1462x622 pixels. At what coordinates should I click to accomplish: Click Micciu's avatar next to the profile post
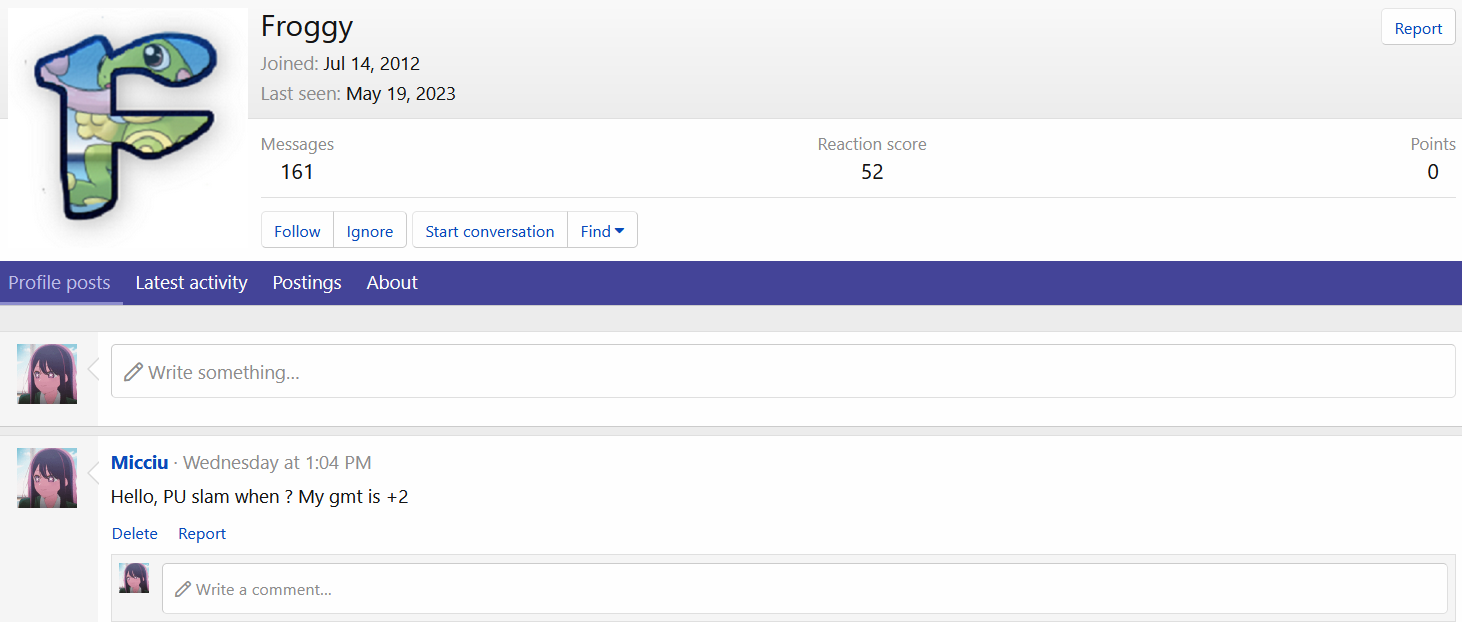47,478
